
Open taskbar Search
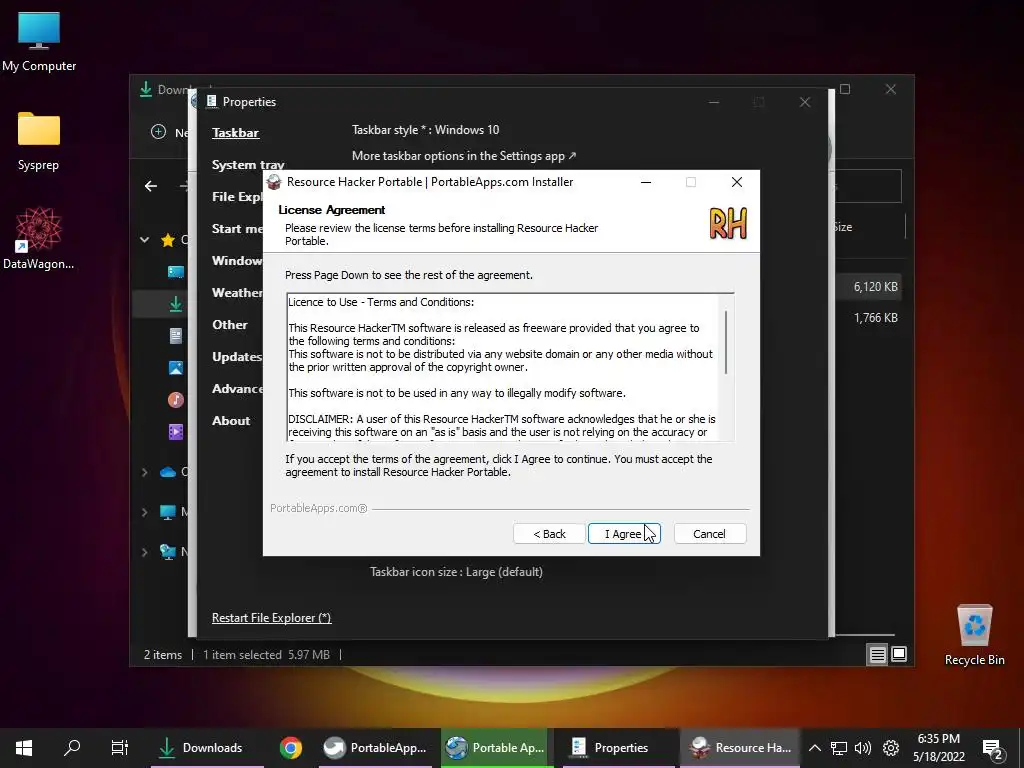pyautogui.click(x=72, y=748)
